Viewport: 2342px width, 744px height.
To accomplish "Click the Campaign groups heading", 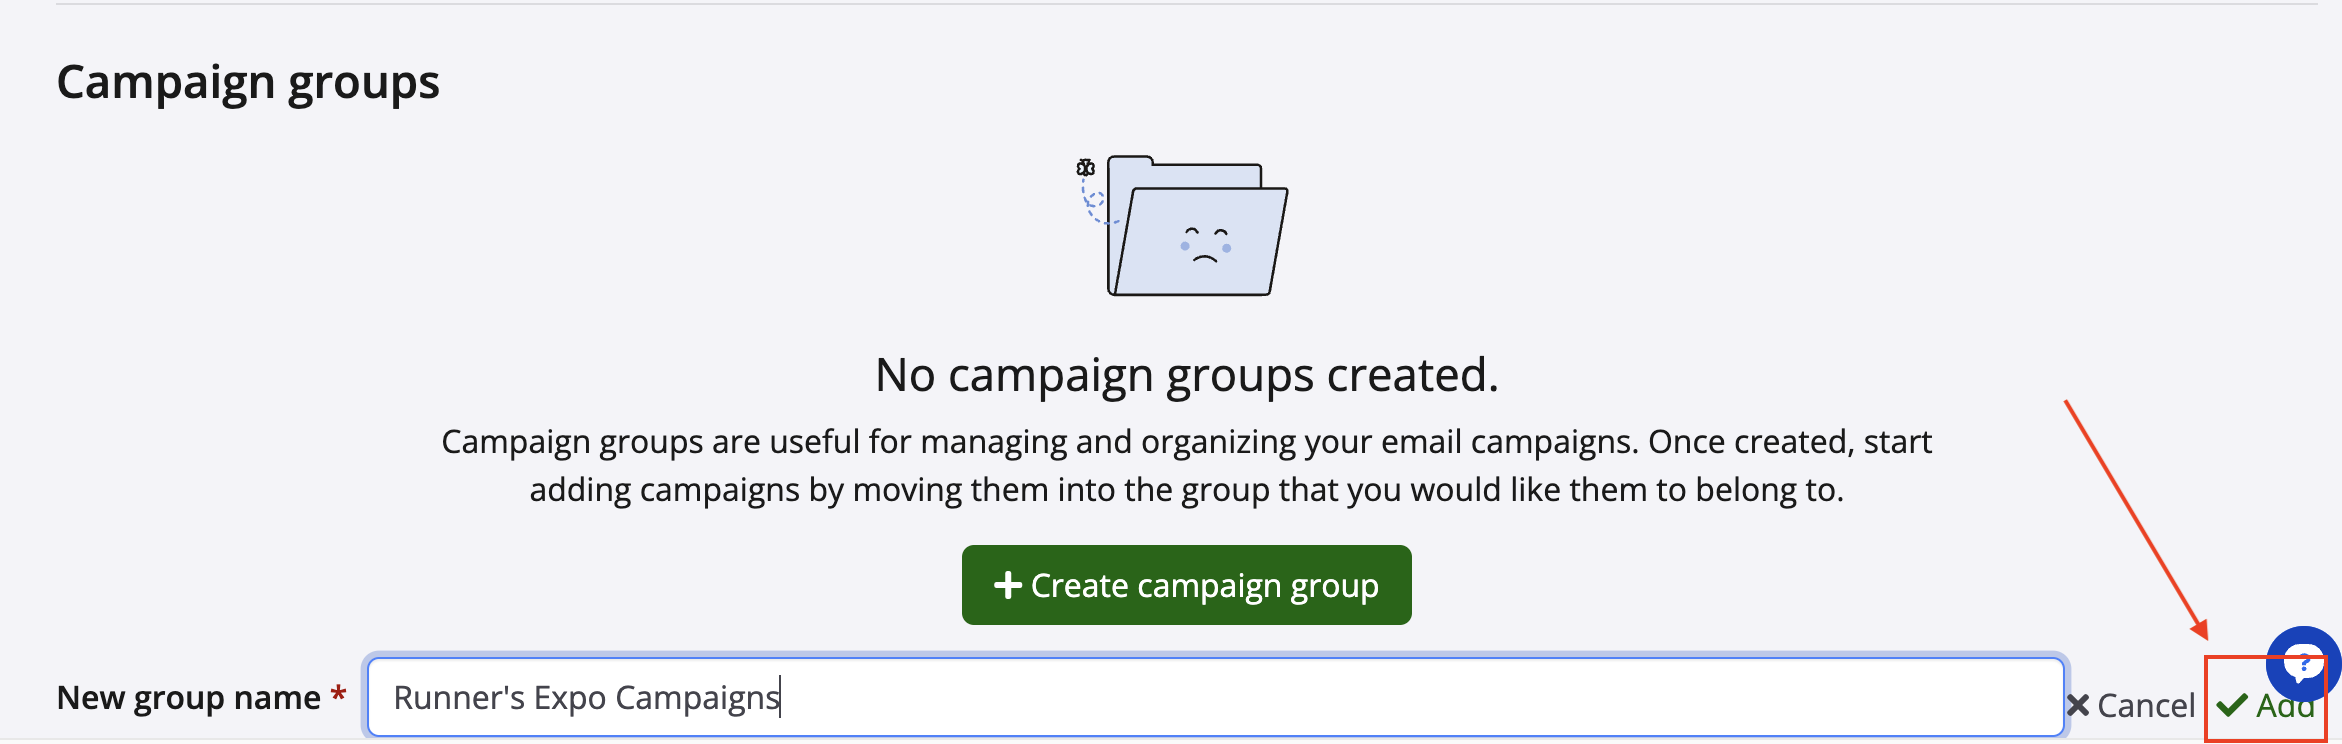I will [x=248, y=82].
